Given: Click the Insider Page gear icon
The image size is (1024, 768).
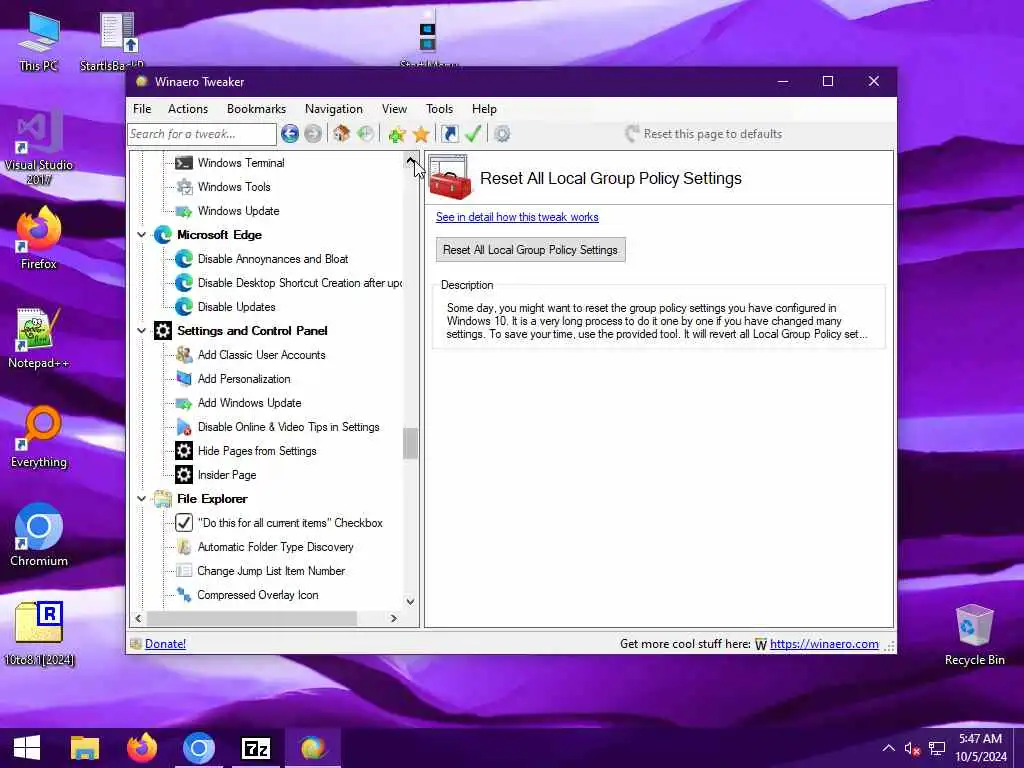Looking at the screenshot, I should pyautogui.click(x=184, y=475).
